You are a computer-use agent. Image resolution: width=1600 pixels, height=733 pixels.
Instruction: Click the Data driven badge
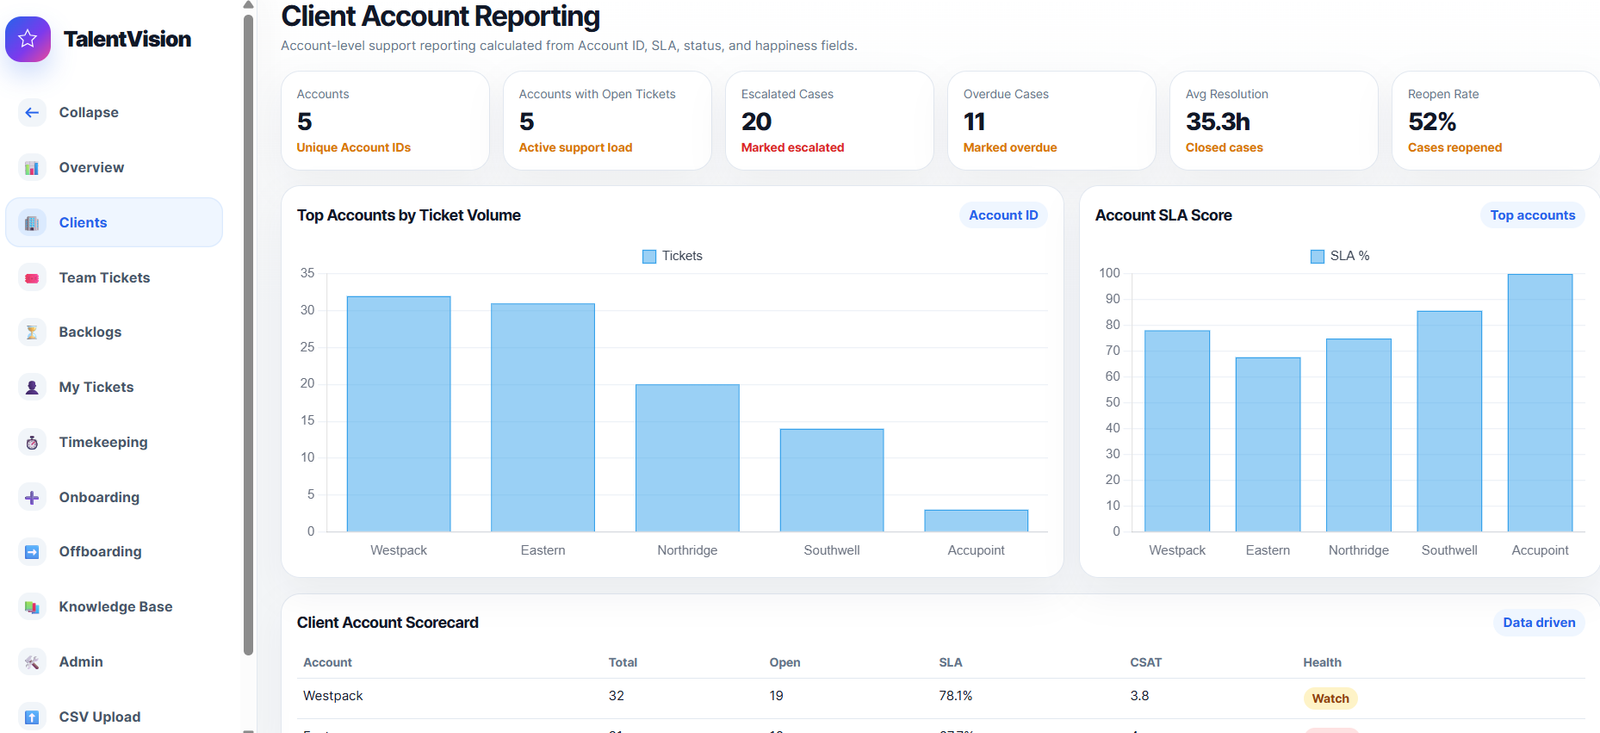pos(1539,622)
